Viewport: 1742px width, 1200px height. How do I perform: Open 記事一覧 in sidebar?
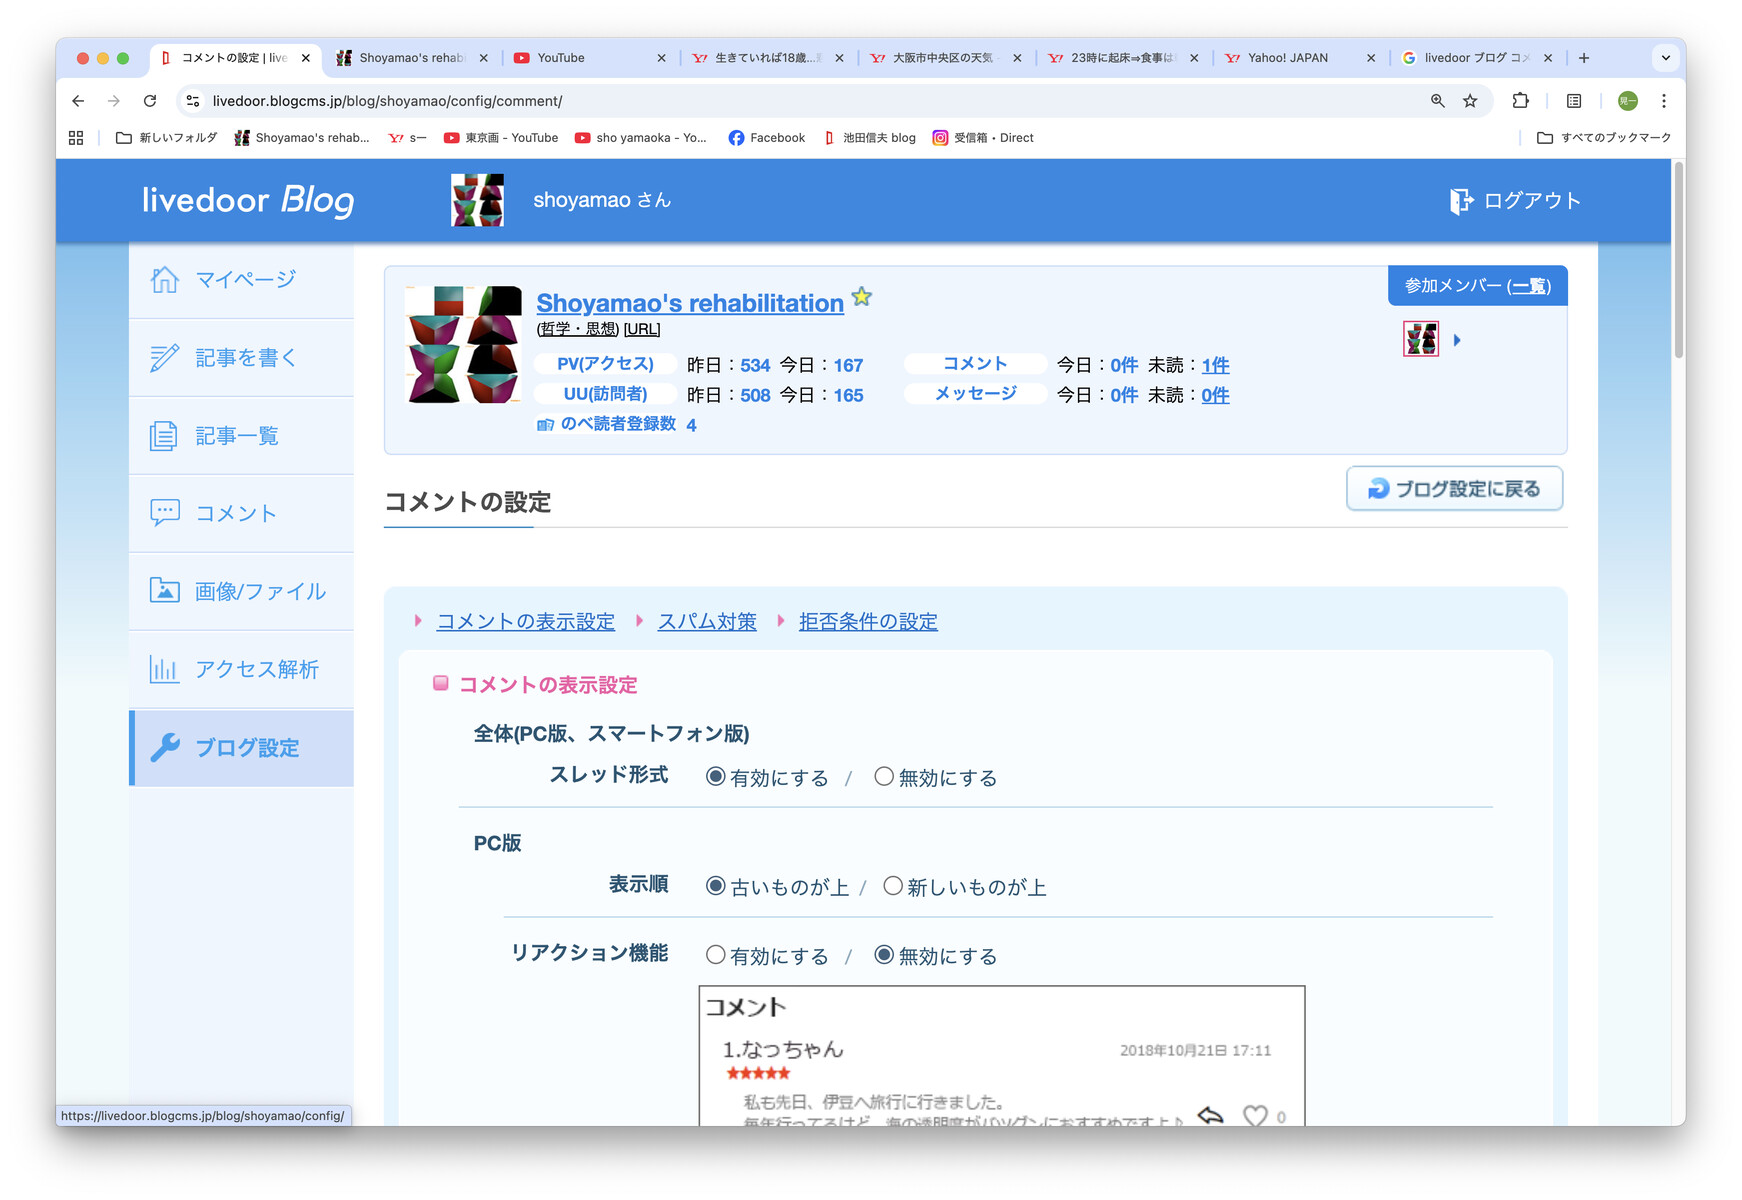pos(241,436)
